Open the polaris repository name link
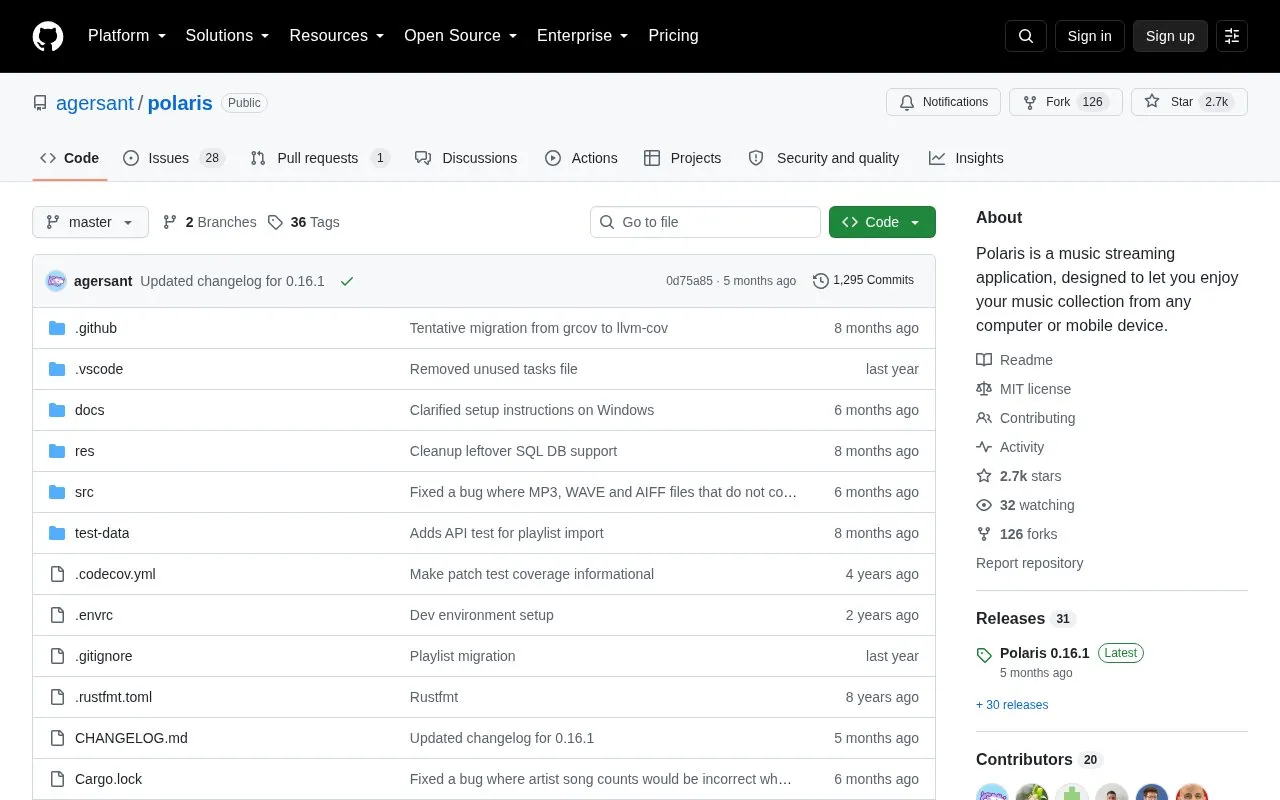The height and width of the screenshot is (800, 1280). click(180, 103)
